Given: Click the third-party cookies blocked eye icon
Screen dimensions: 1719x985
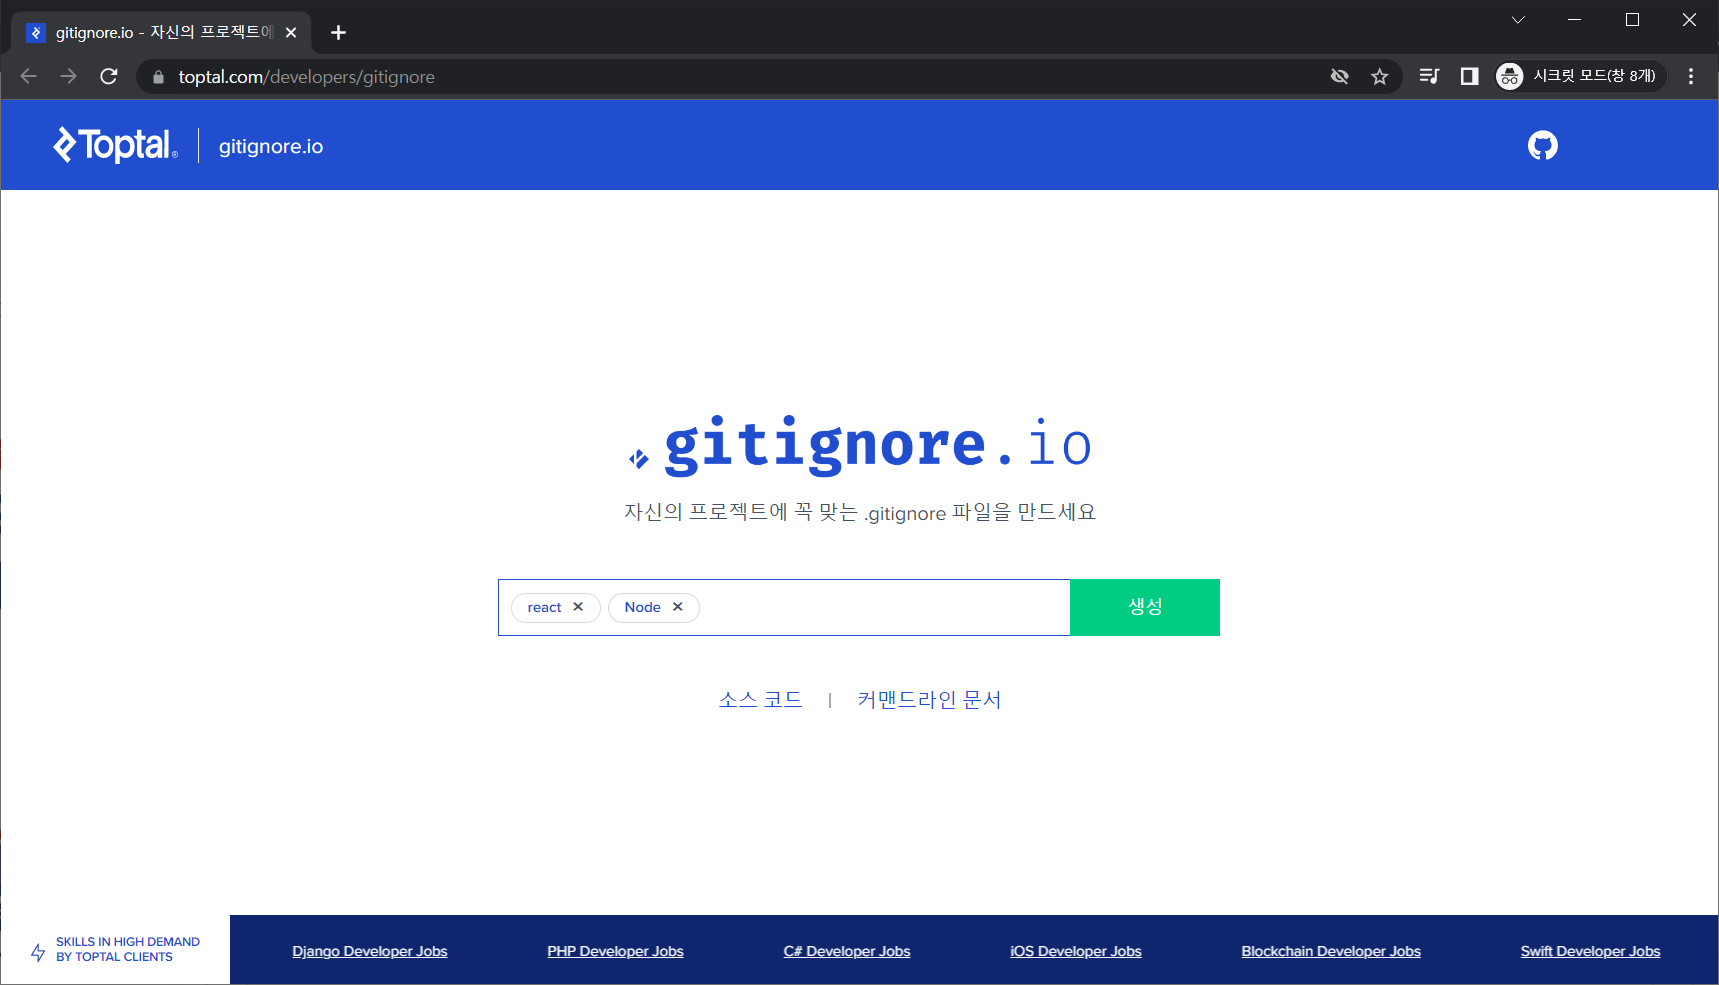Looking at the screenshot, I should [x=1340, y=76].
